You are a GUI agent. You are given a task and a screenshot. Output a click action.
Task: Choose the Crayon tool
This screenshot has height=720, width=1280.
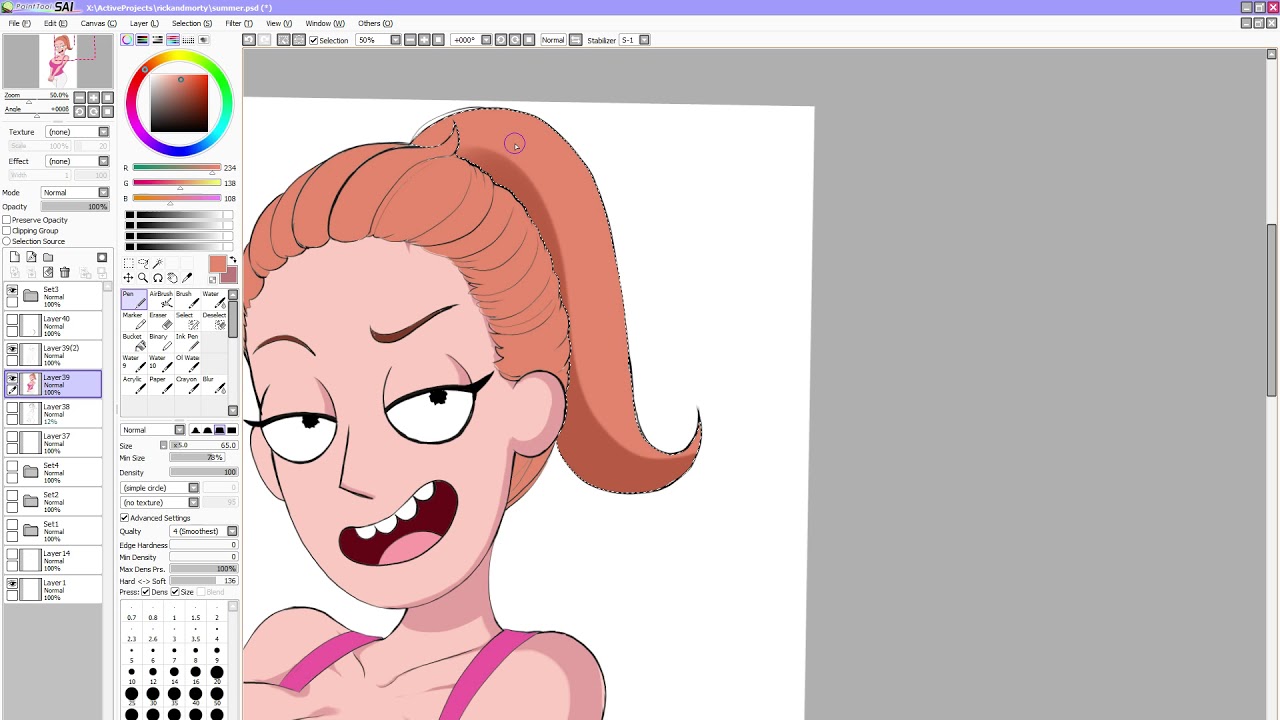186,385
